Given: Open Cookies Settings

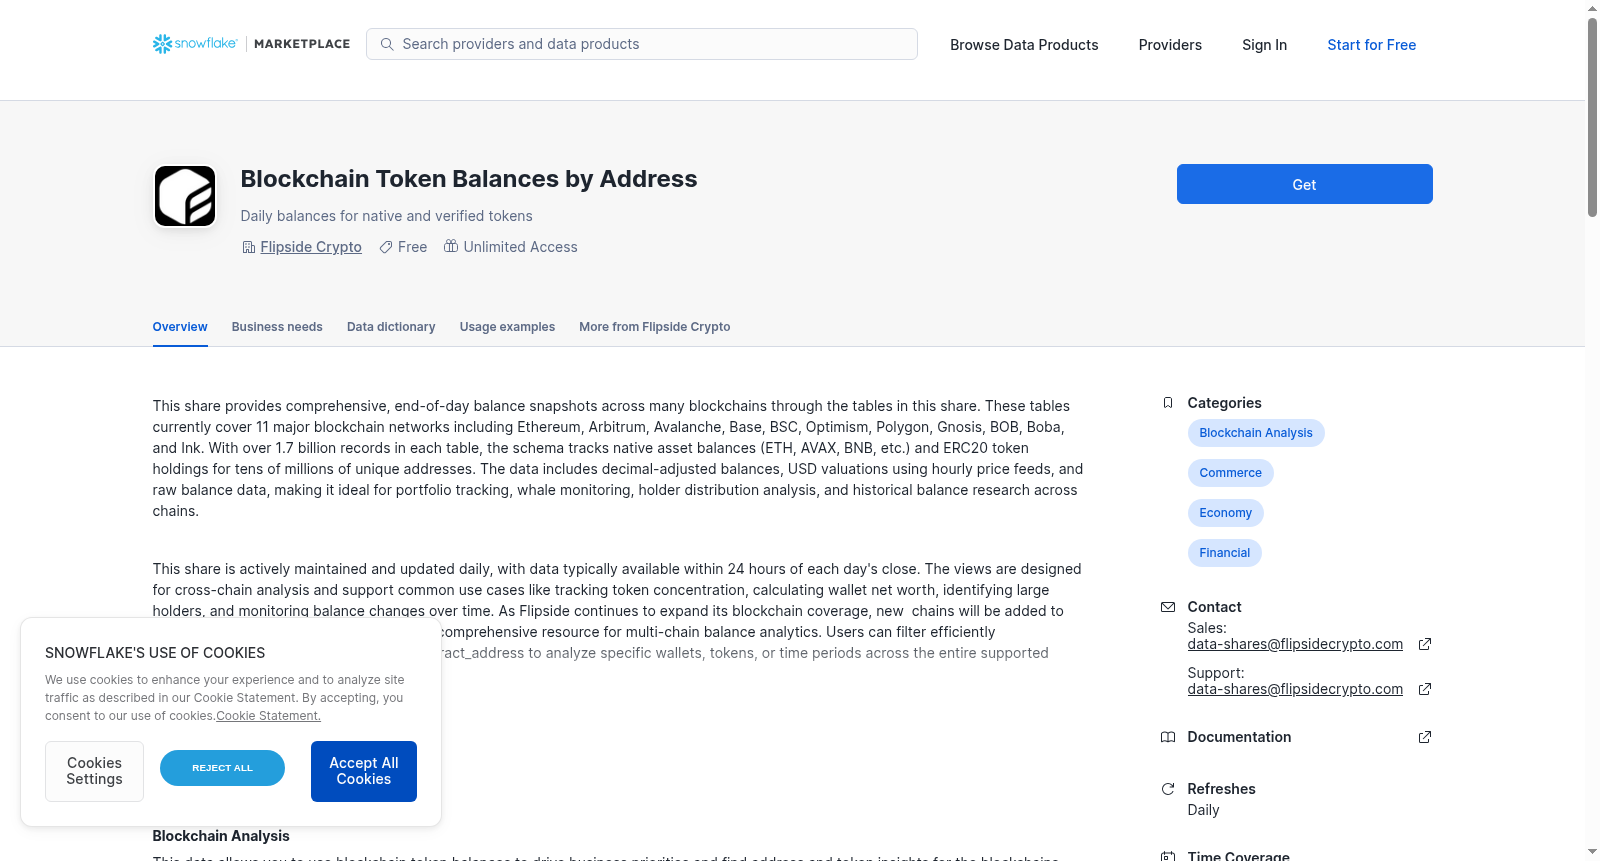Looking at the screenshot, I should click(x=94, y=771).
